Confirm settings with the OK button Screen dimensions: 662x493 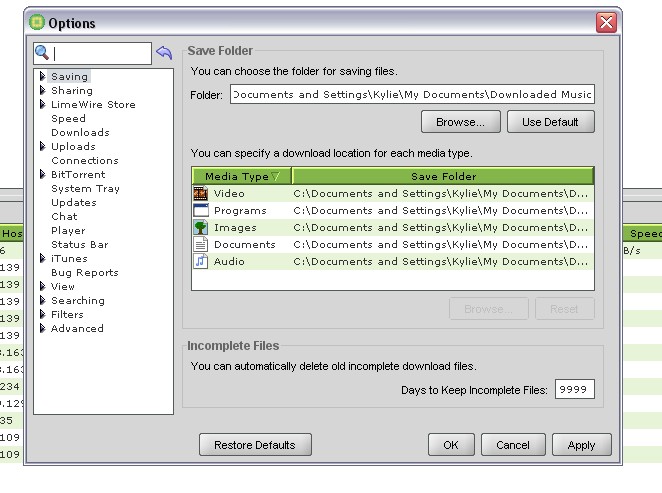[x=451, y=445]
